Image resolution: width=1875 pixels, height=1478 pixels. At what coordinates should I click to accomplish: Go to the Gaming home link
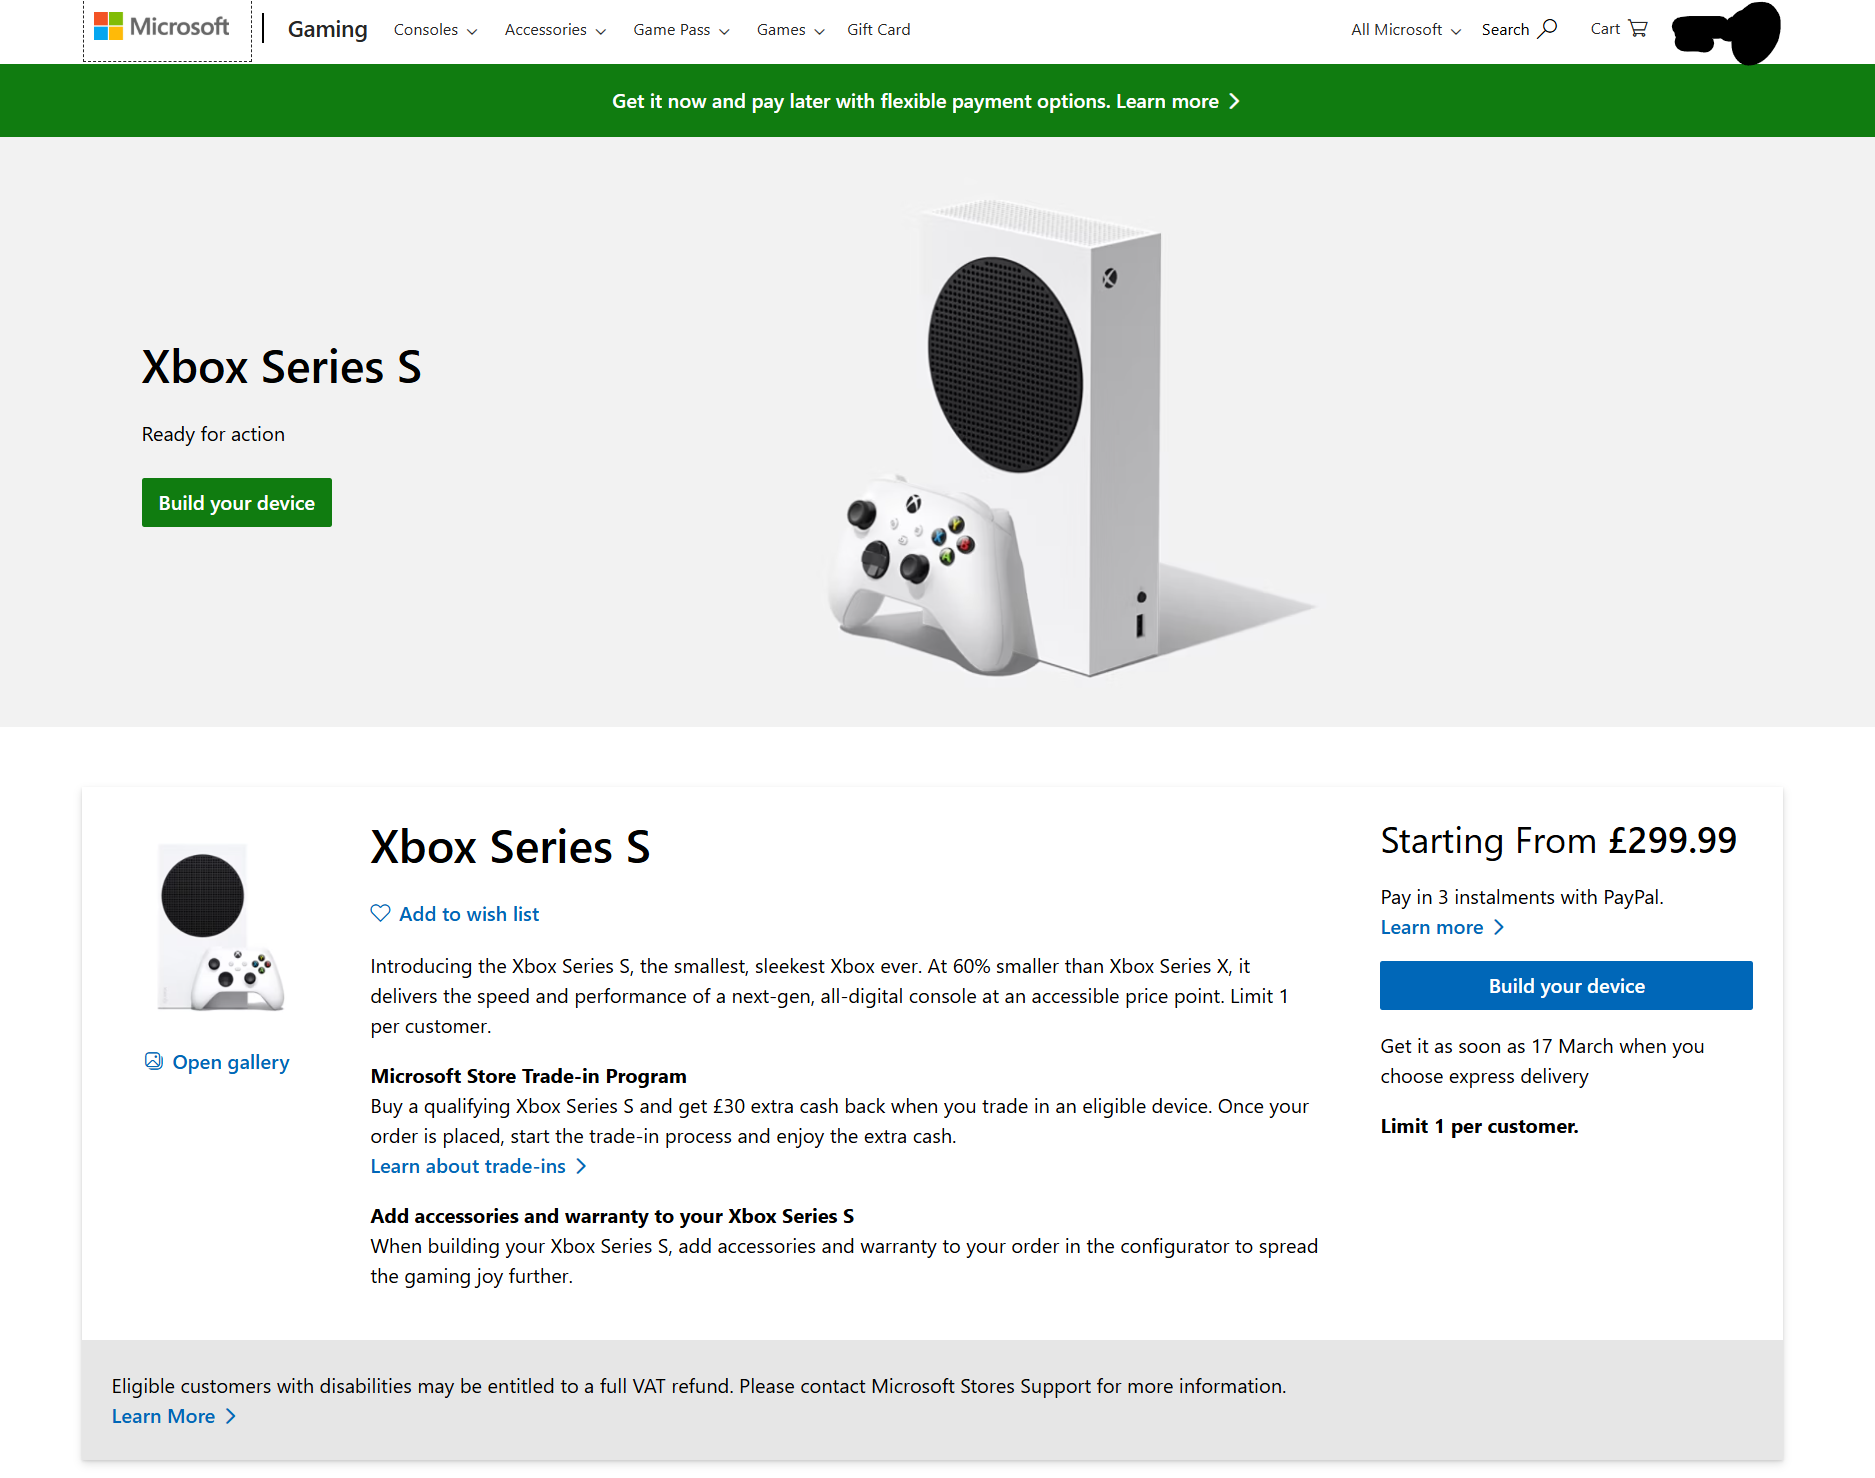coord(327,29)
